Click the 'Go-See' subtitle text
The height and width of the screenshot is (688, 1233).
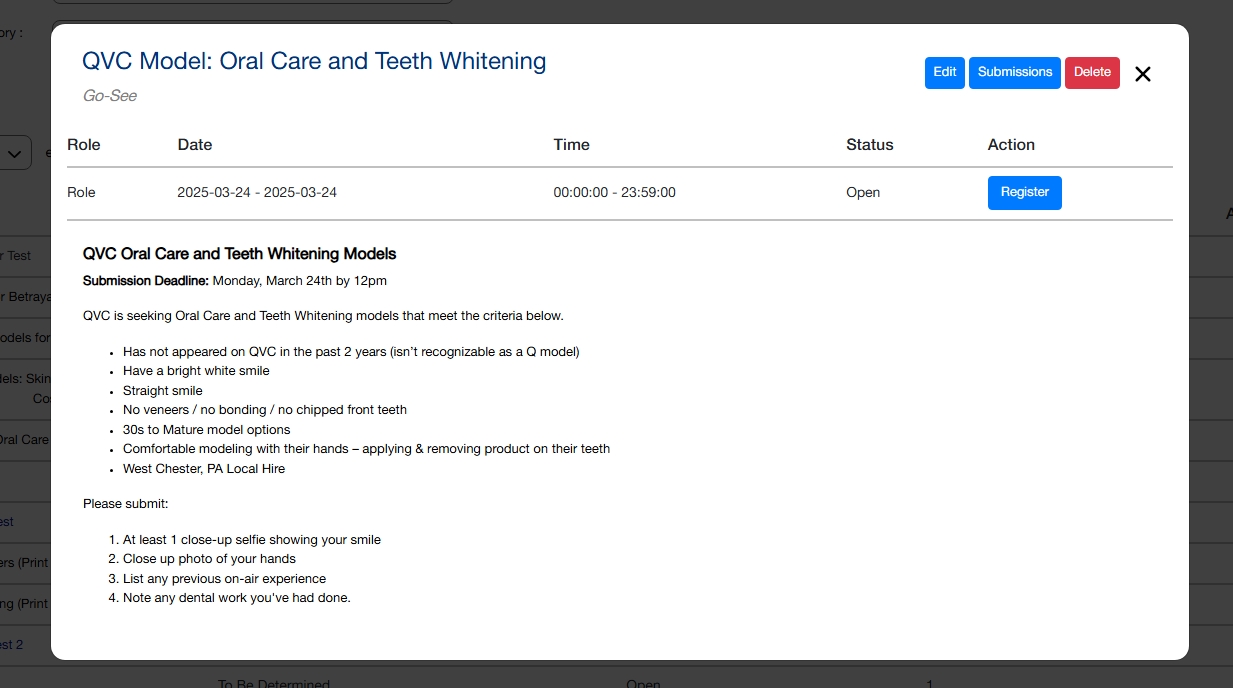[x=110, y=96]
